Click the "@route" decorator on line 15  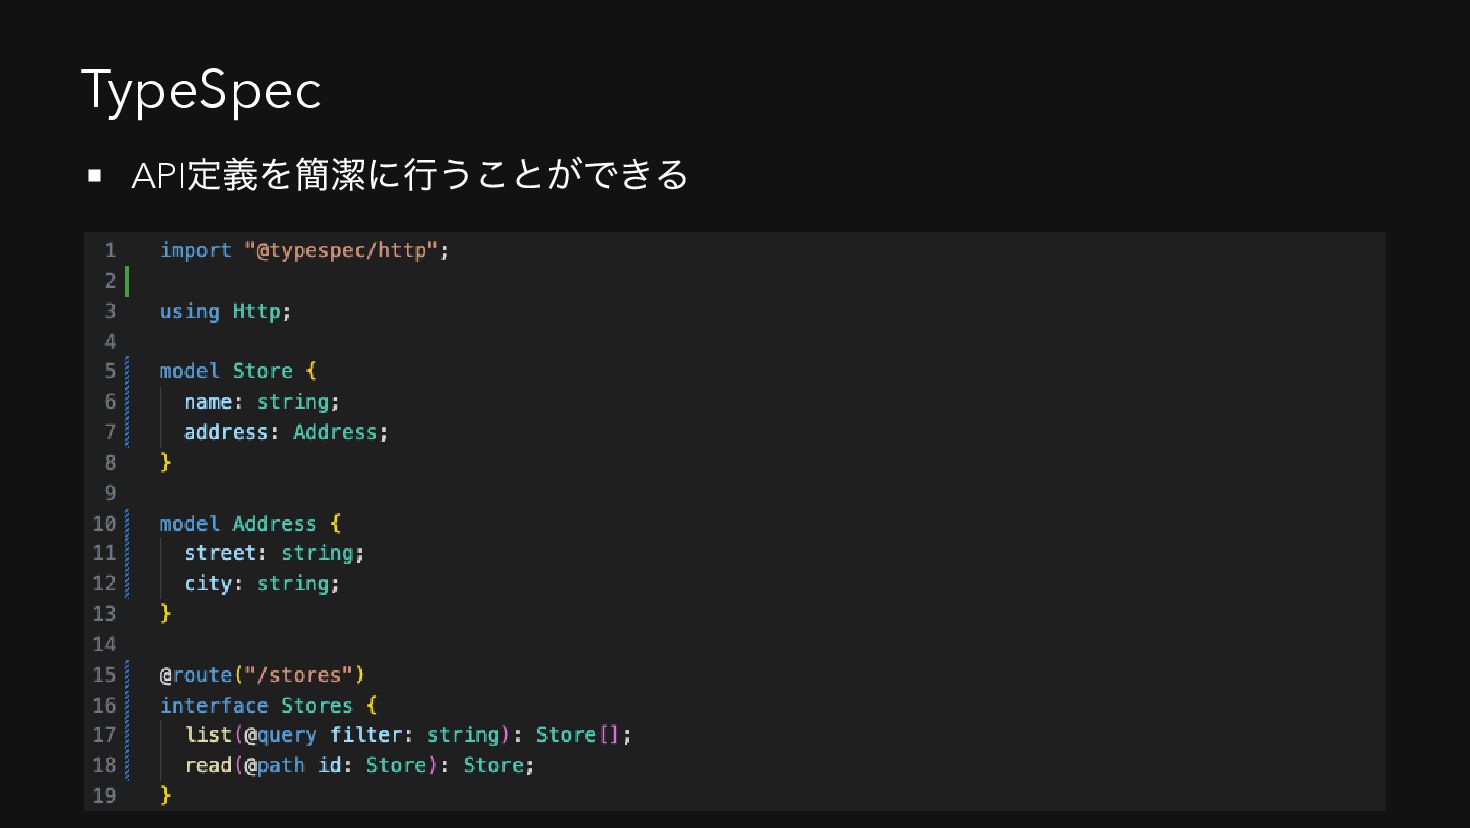pyautogui.click(x=196, y=675)
